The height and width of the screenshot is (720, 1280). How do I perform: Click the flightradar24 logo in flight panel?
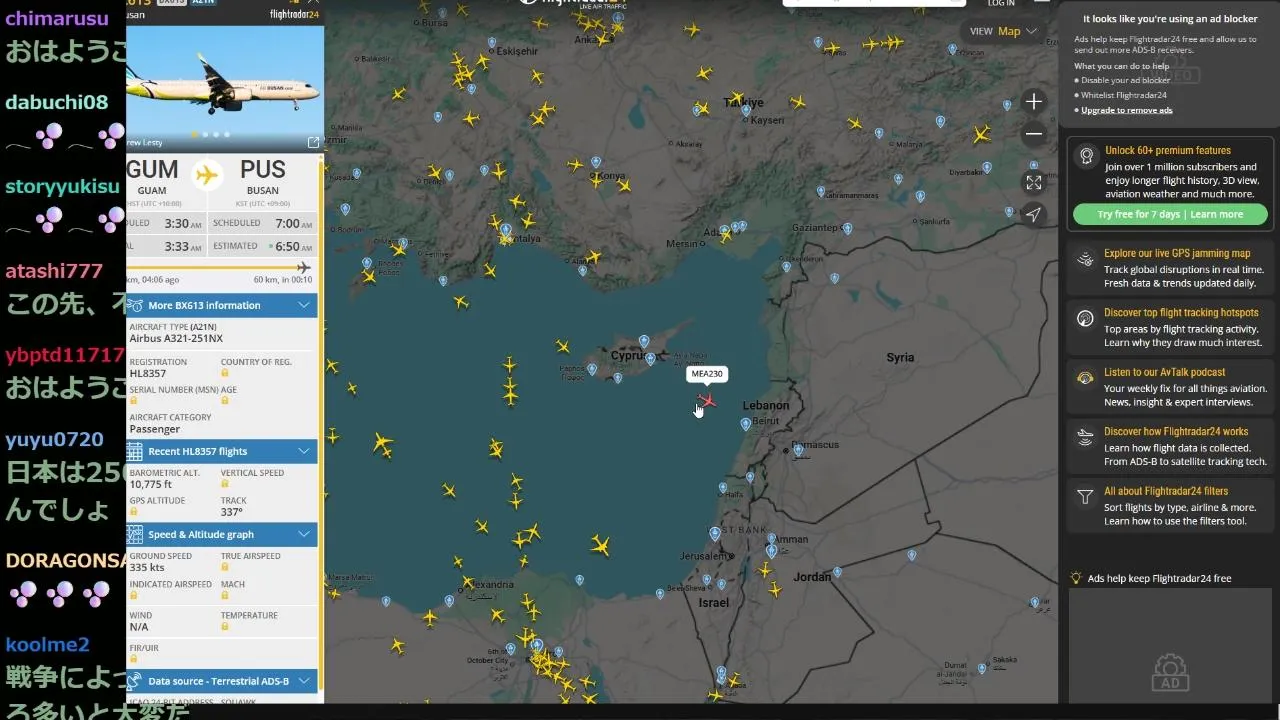click(x=294, y=15)
